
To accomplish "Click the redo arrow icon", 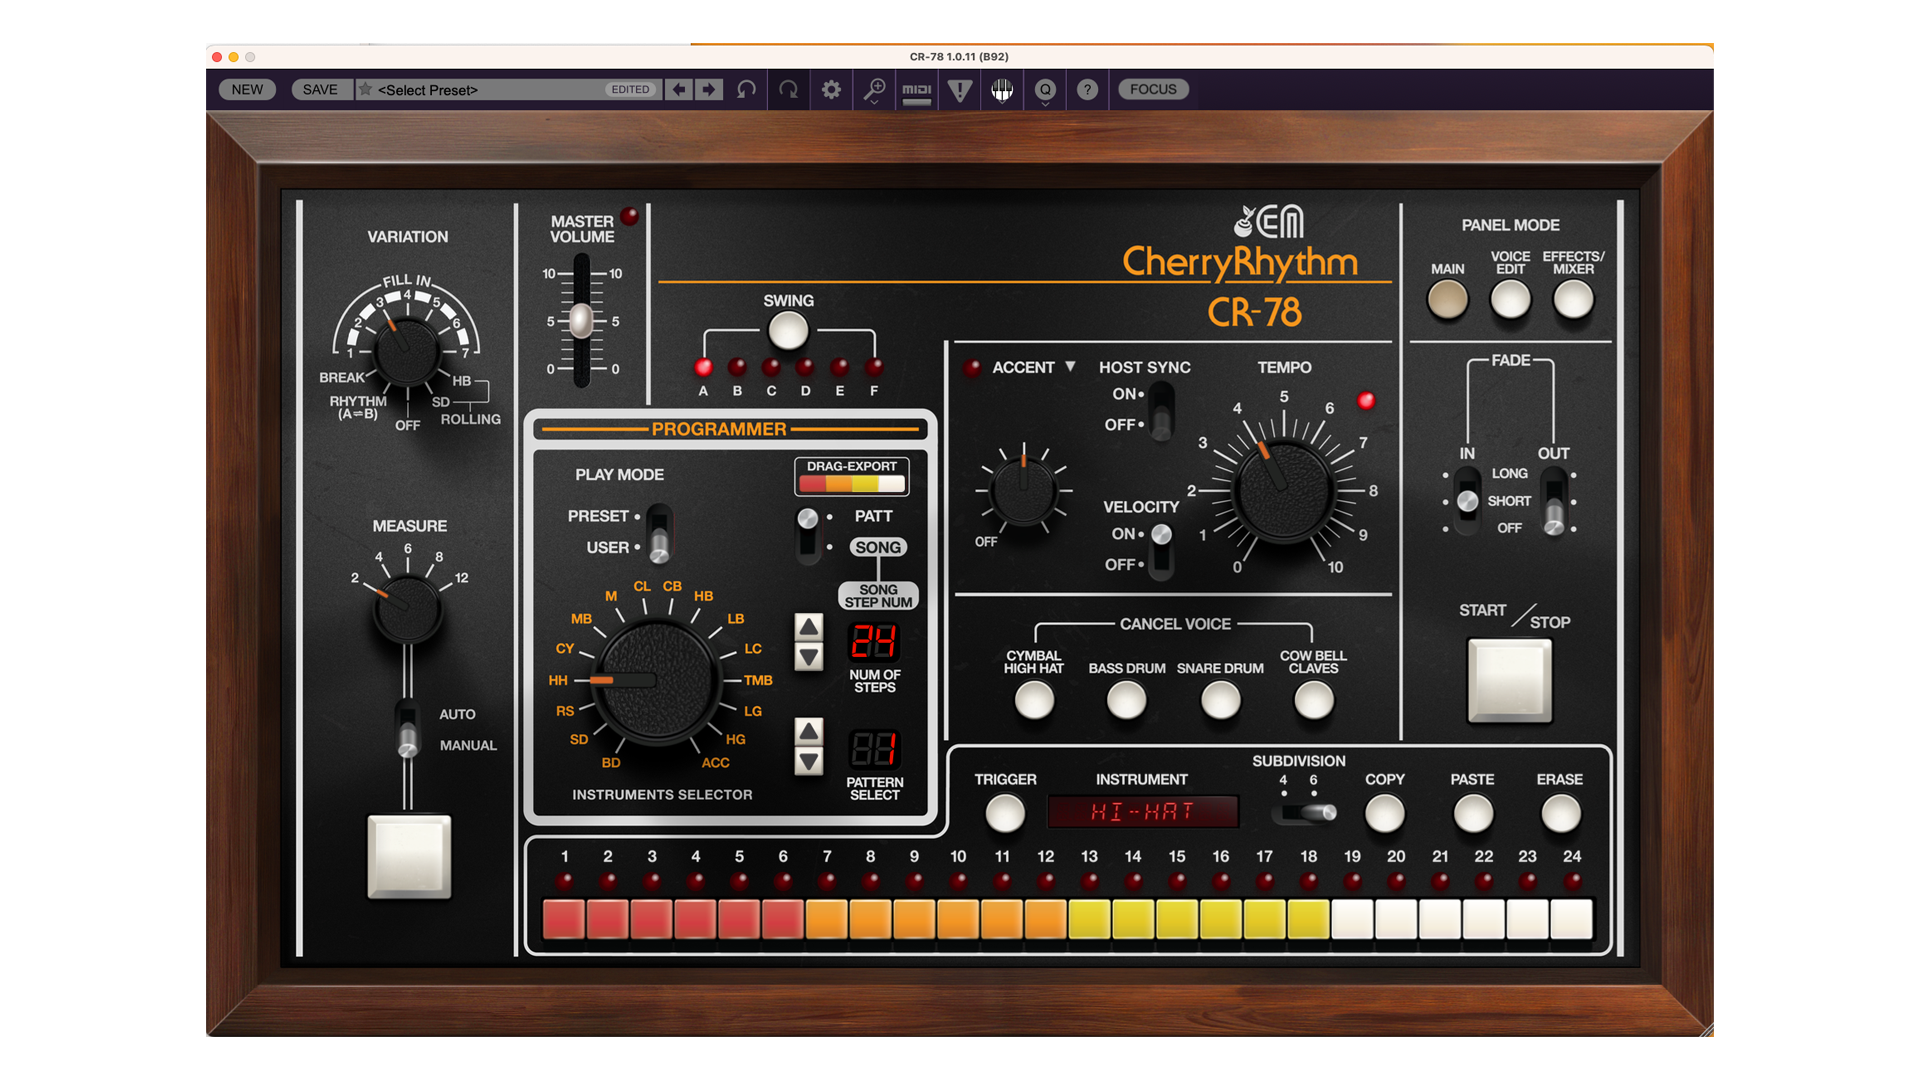I will [789, 90].
